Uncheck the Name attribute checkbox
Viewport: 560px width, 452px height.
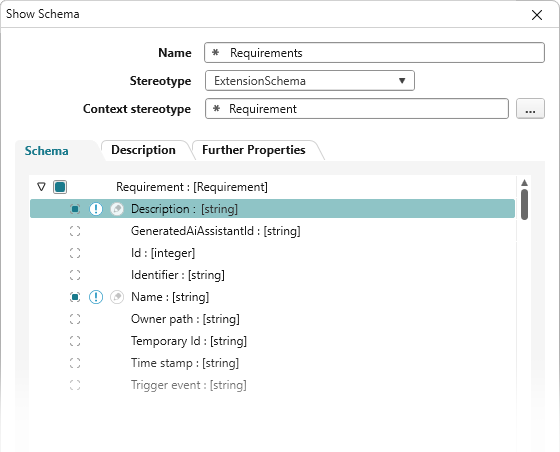[x=75, y=297]
